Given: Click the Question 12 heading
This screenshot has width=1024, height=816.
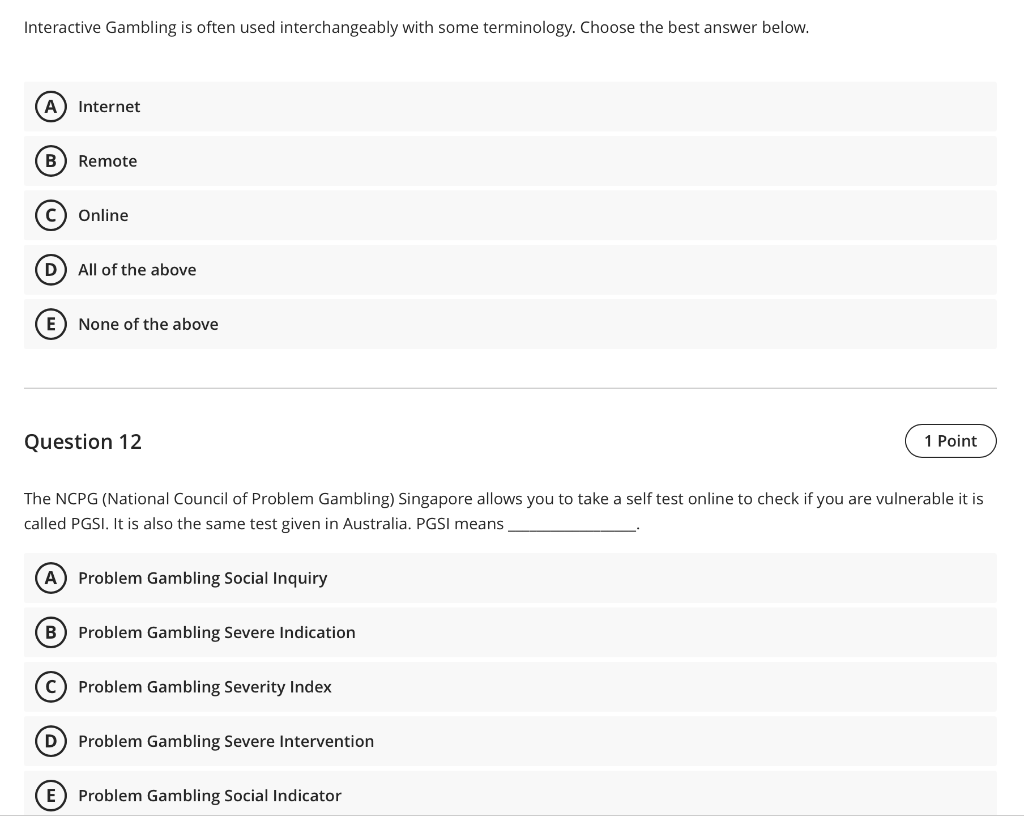Looking at the screenshot, I should click(x=83, y=441).
